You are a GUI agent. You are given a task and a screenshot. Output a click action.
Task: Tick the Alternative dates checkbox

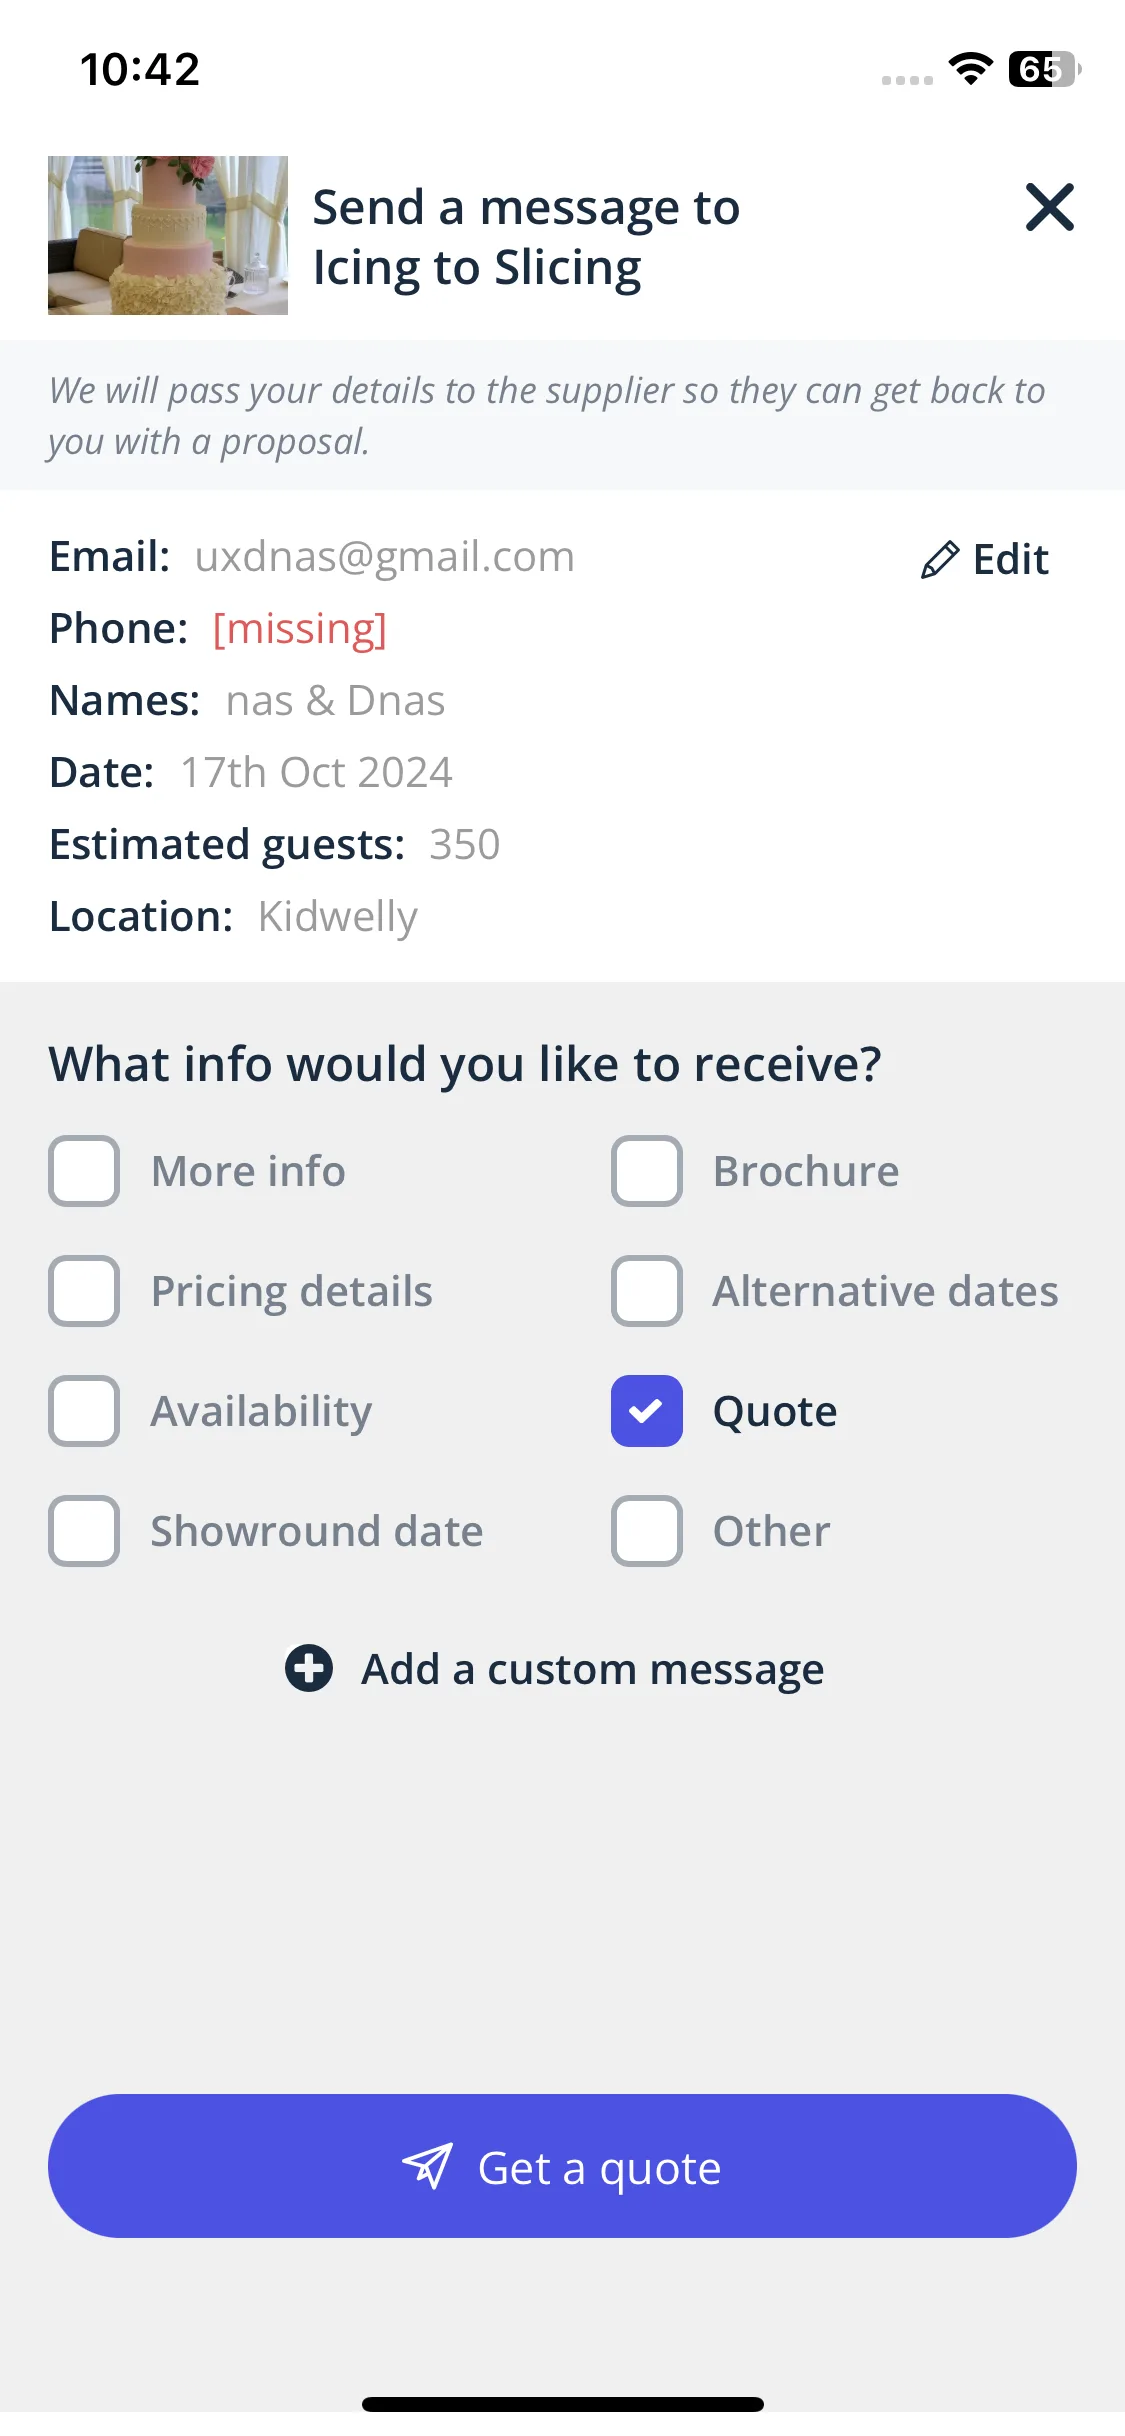click(647, 1291)
